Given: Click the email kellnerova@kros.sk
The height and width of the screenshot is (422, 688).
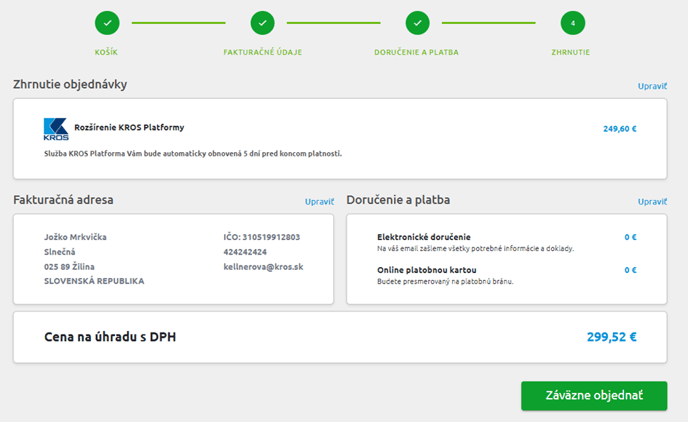Looking at the screenshot, I should coord(263,266).
